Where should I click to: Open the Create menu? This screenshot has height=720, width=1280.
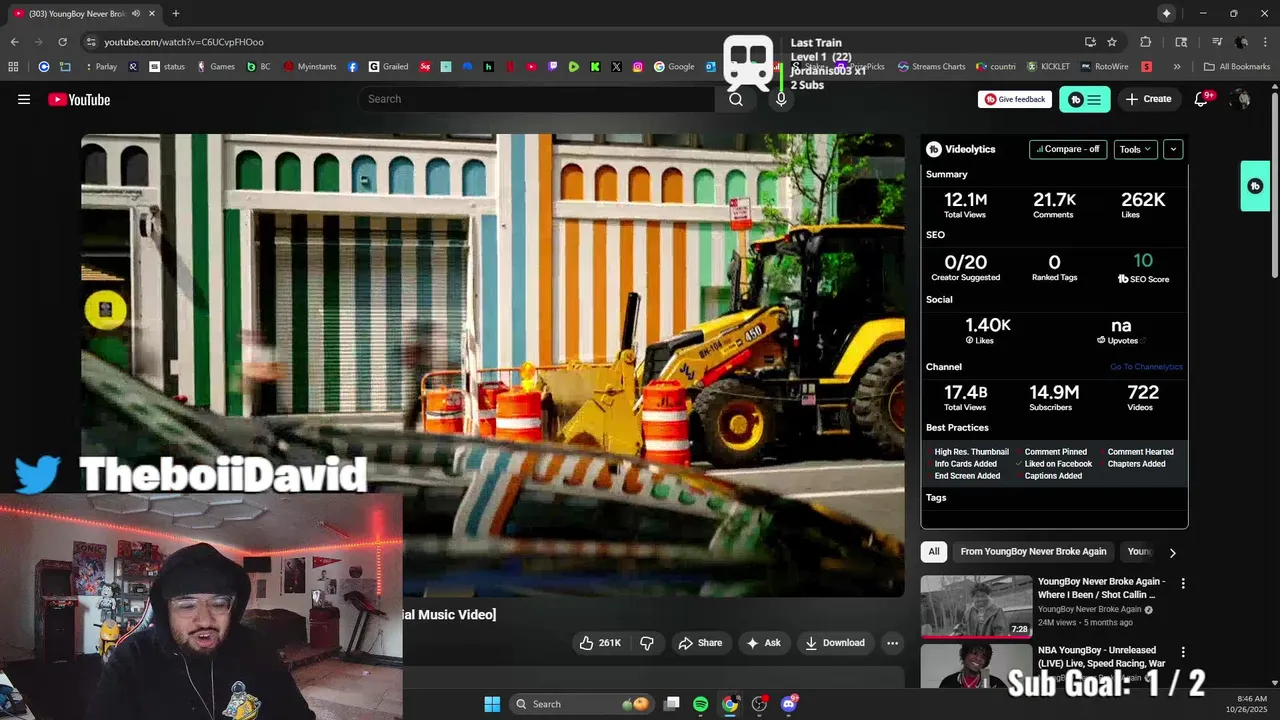point(1148,99)
